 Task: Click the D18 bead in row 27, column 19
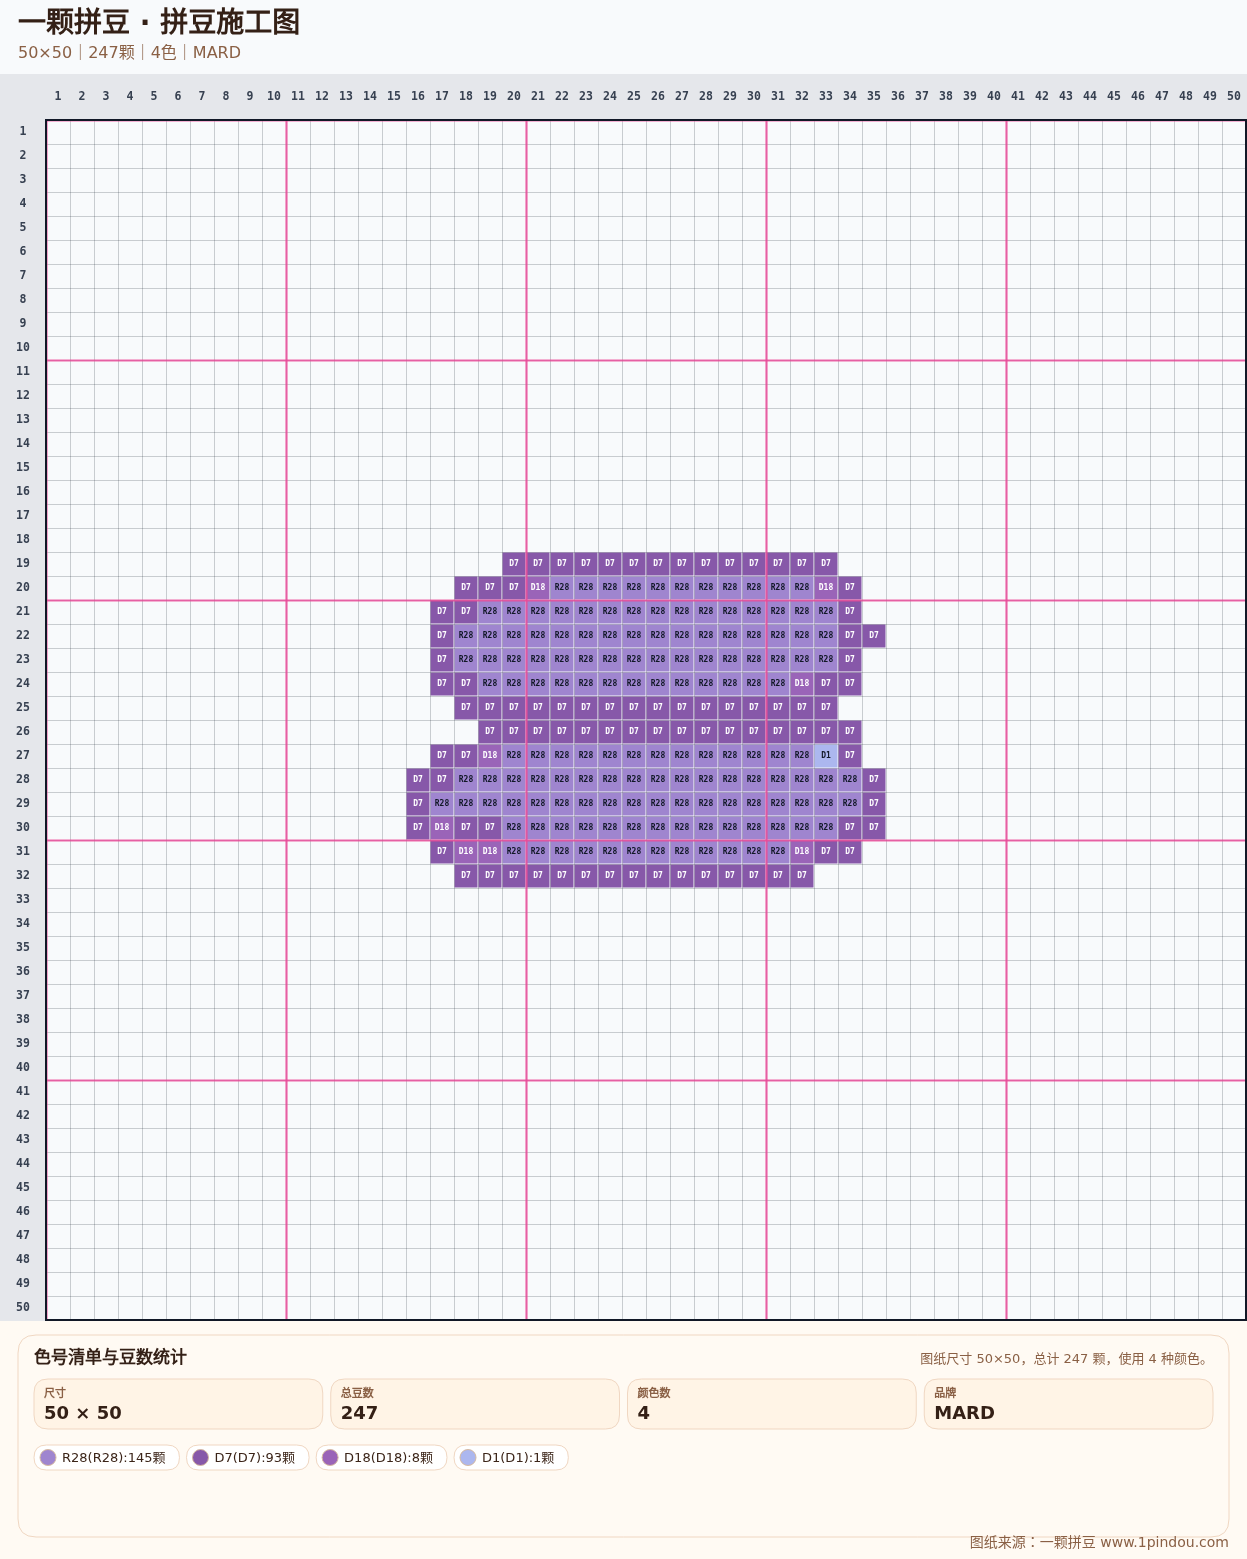pyautogui.click(x=490, y=755)
